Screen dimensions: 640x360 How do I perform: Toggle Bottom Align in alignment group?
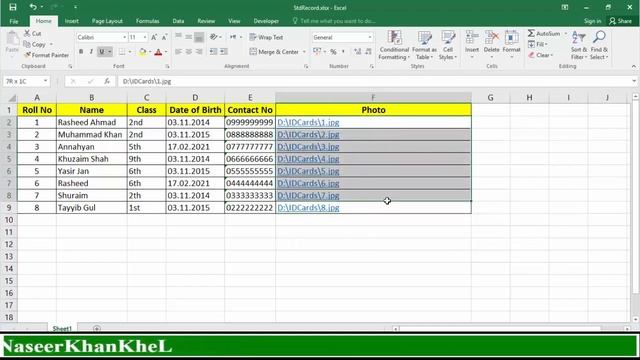(199, 37)
